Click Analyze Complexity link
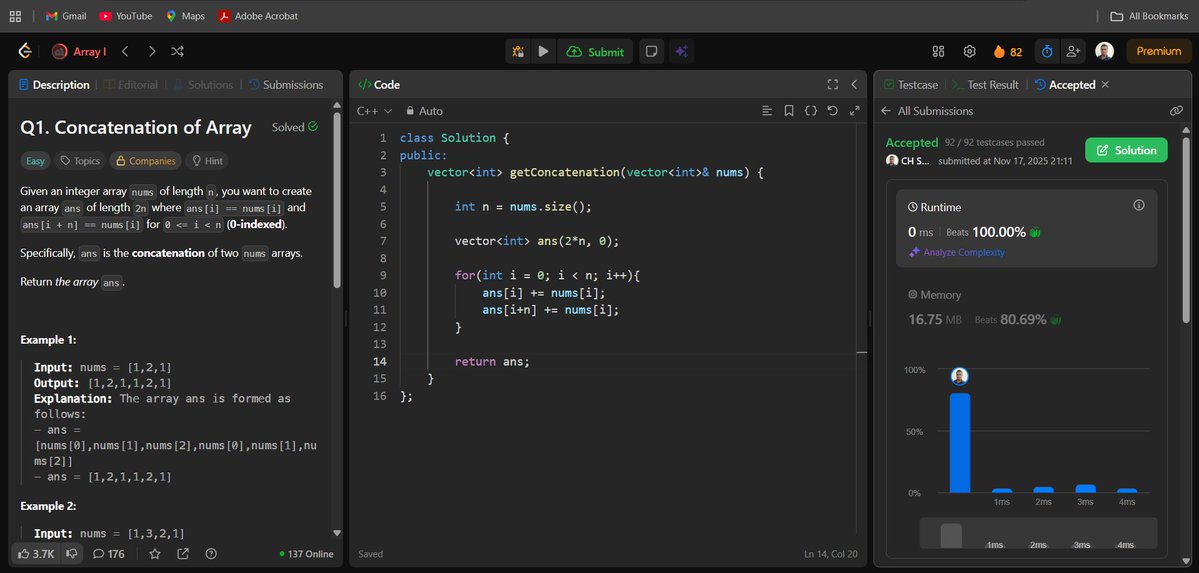This screenshot has width=1199, height=573. pos(957,252)
